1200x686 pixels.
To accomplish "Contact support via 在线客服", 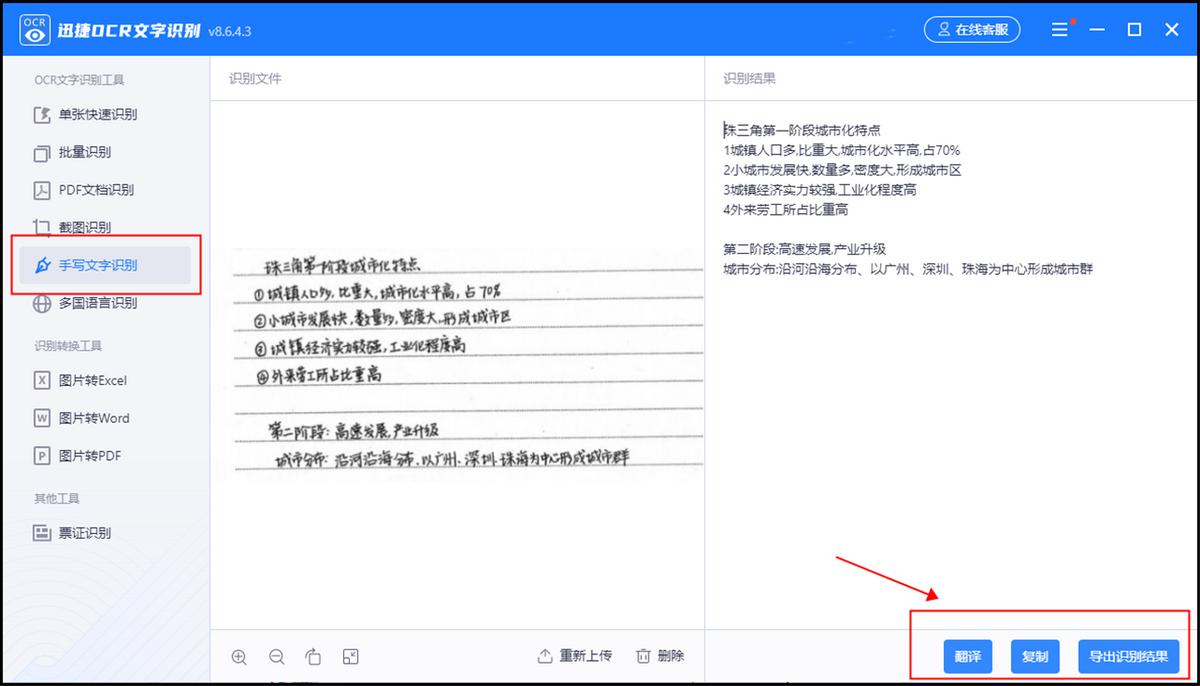I will (x=971, y=29).
